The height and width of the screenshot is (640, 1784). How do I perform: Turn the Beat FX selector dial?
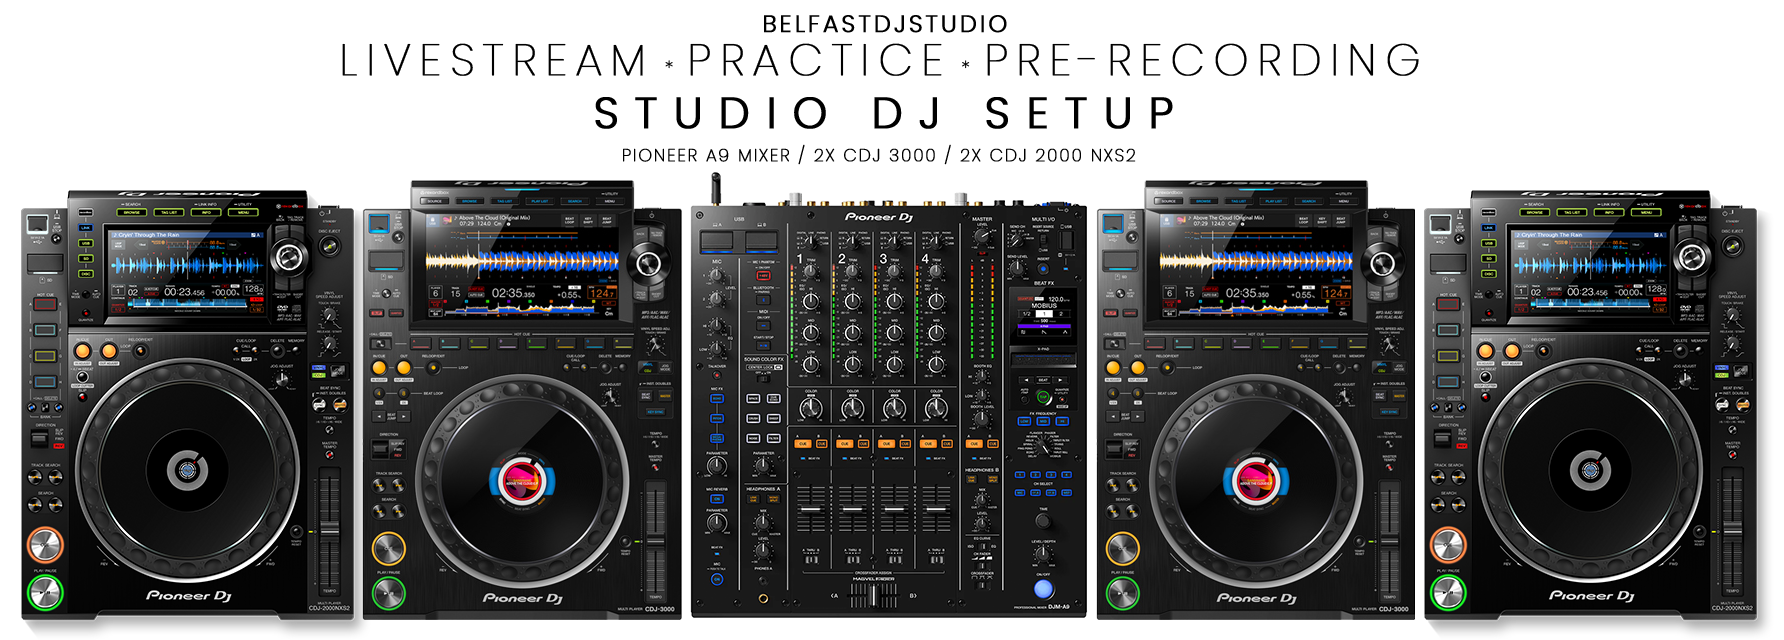1043,445
